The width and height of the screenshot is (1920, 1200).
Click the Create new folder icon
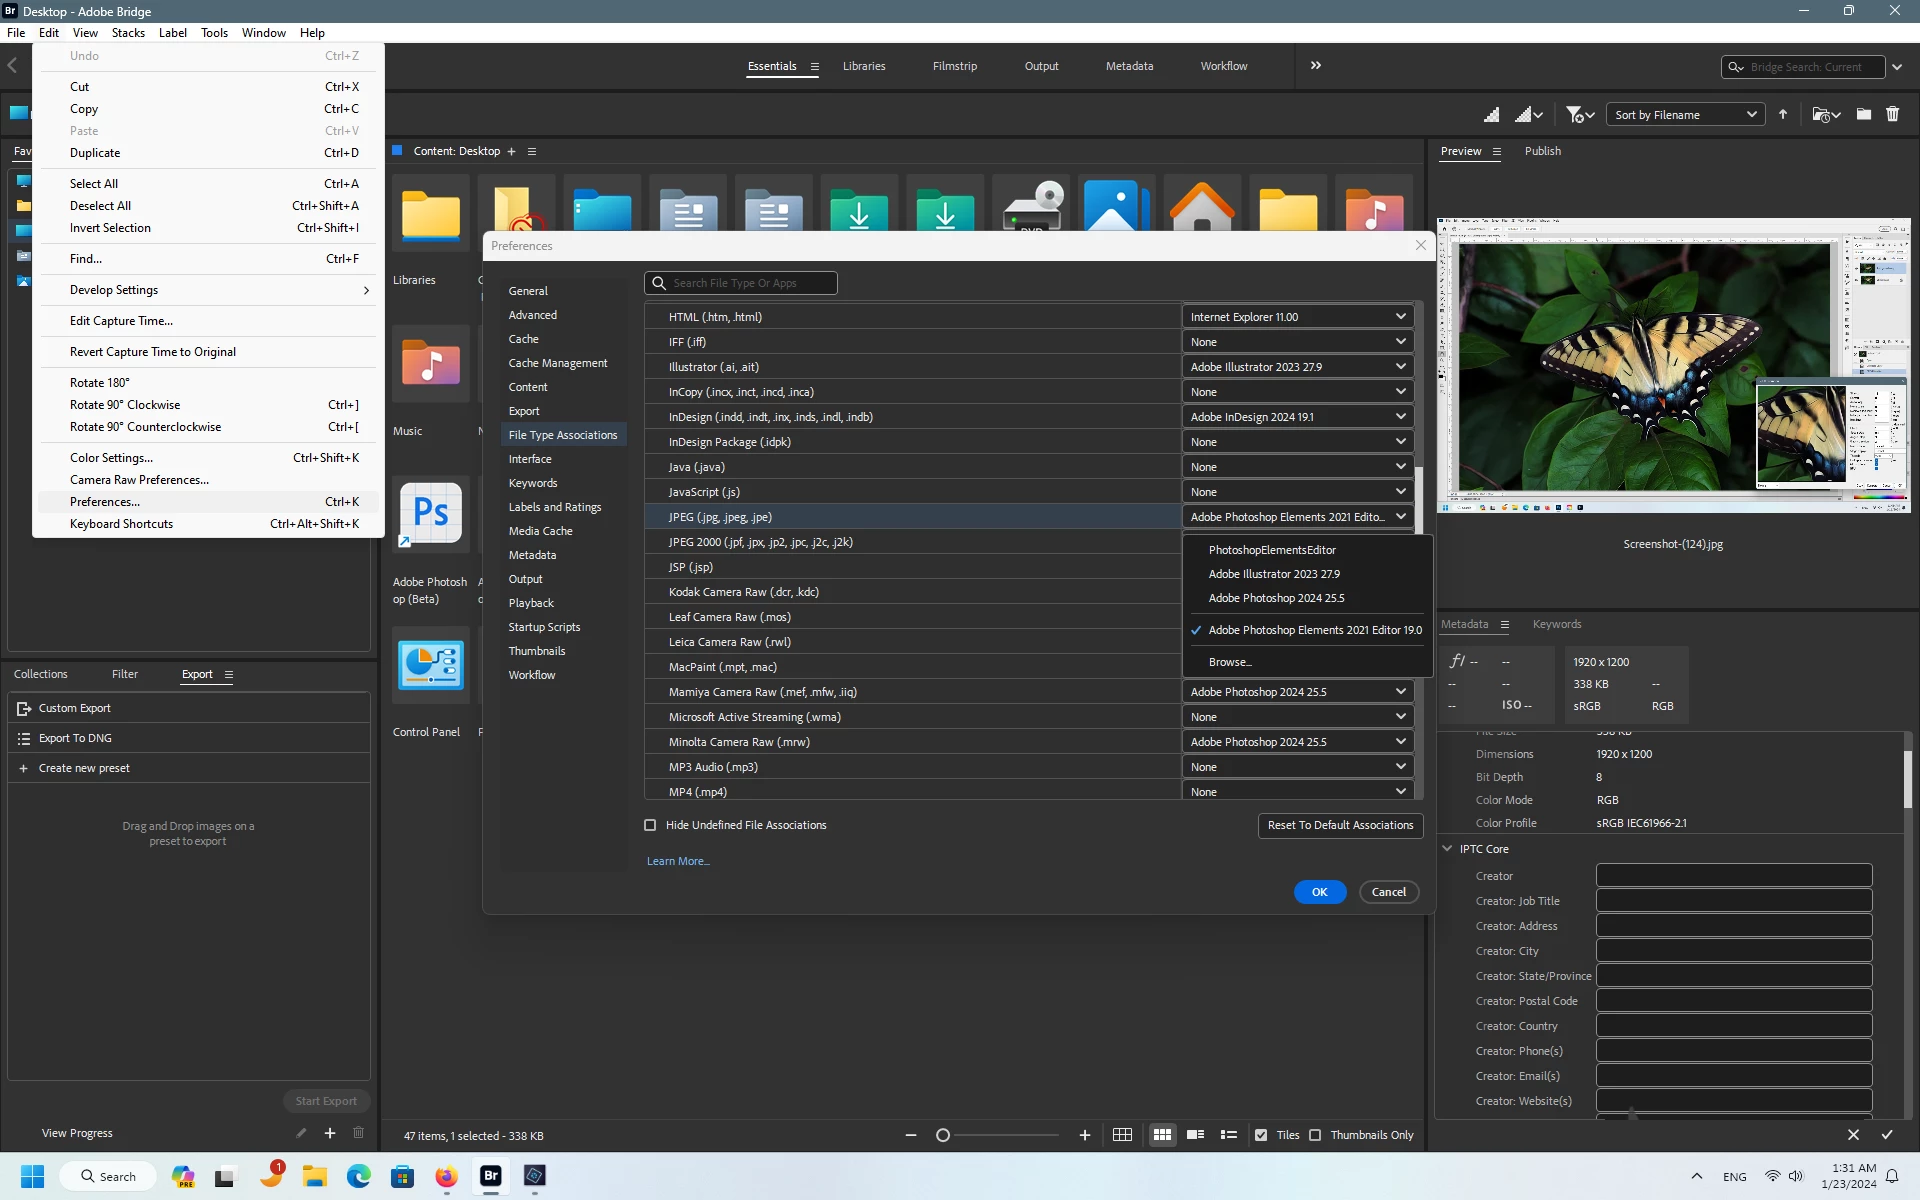pyautogui.click(x=1864, y=115)
